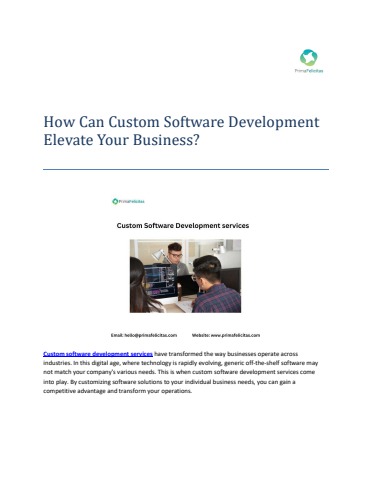
Task: Click the line competitive advantage and transform your operations
Action: pos(118,391)
